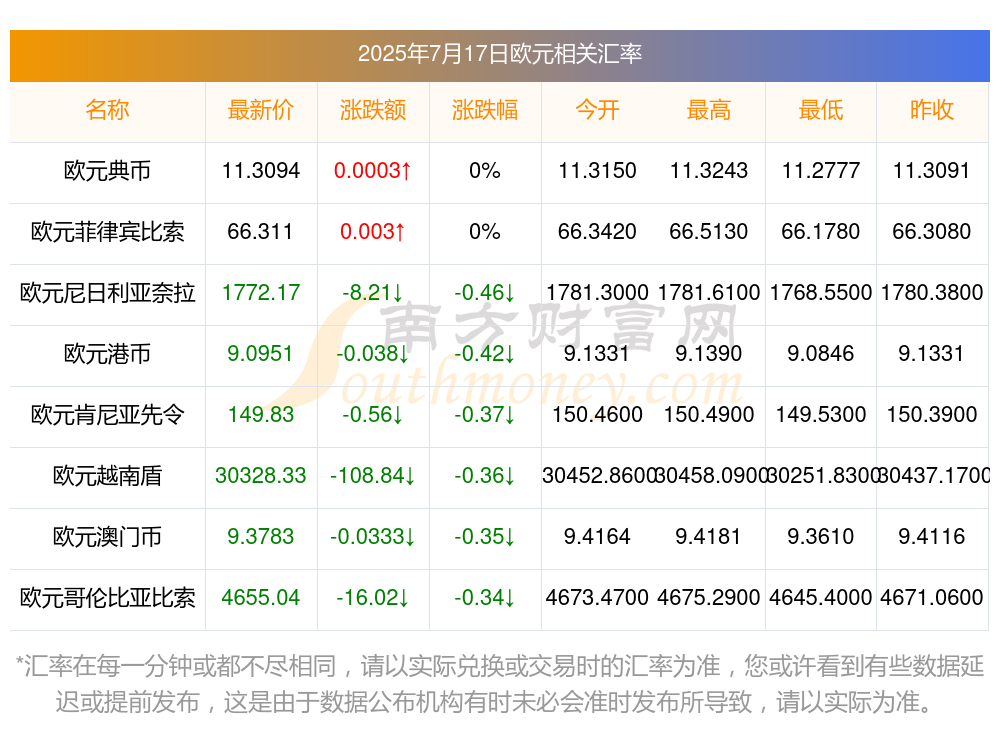This screenshot has height=733, width=1000.
Task: Click open price 66.3420
Action: pyautogui.click(x=597, y=232)
